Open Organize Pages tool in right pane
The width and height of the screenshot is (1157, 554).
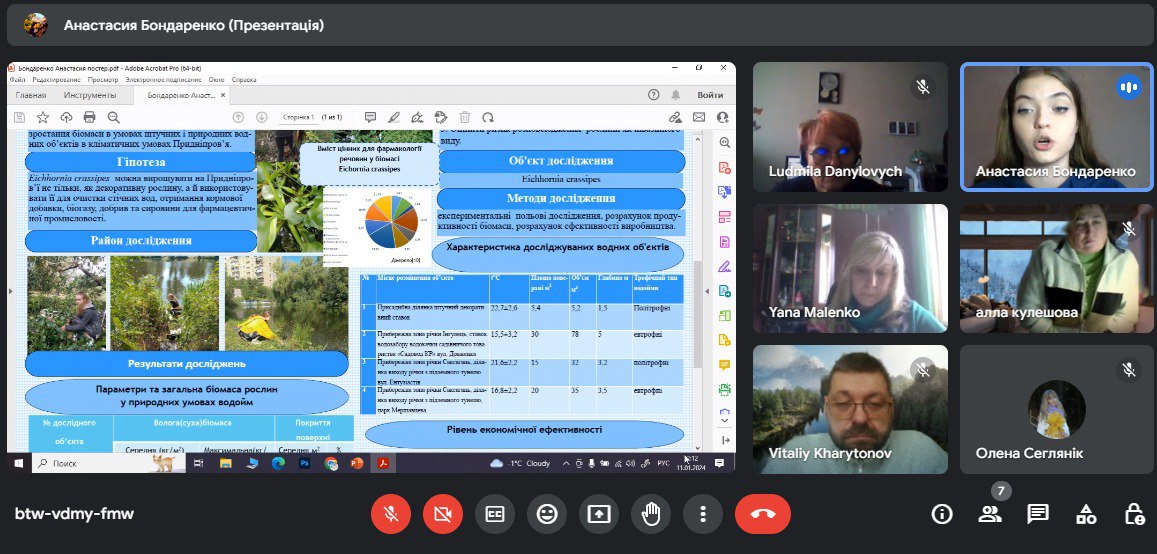[x=725, y=217]
